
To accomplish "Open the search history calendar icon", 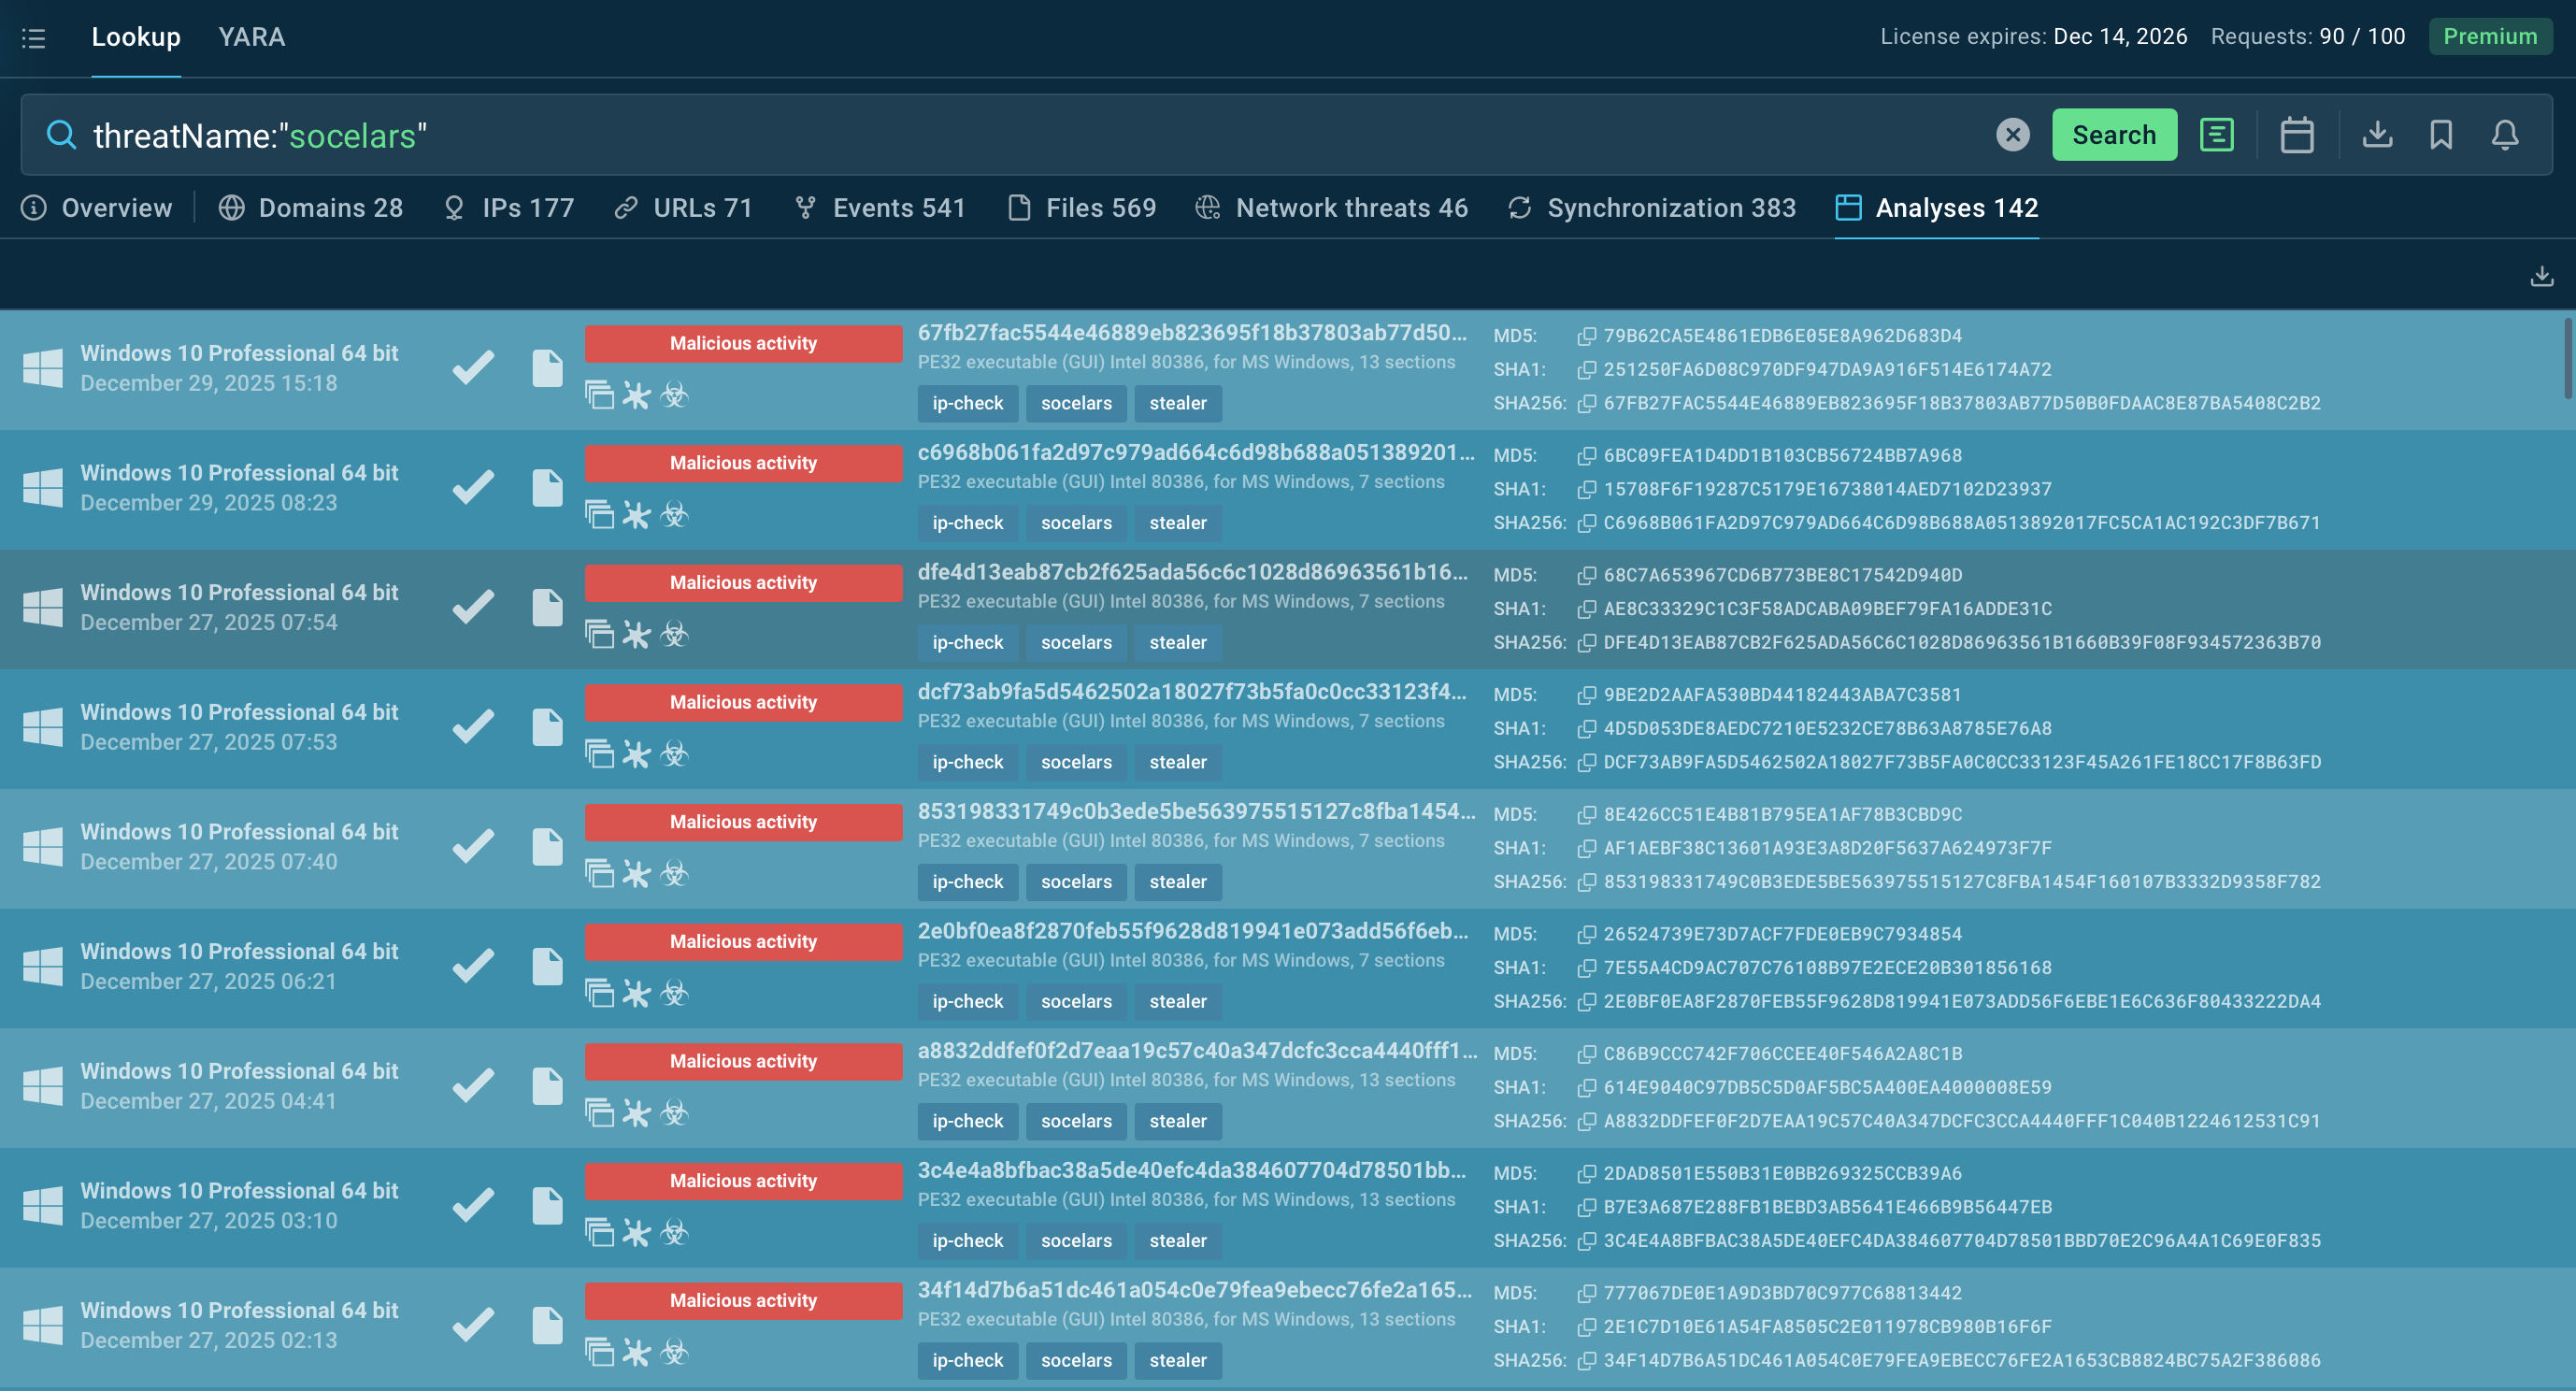I will 2297,136.
